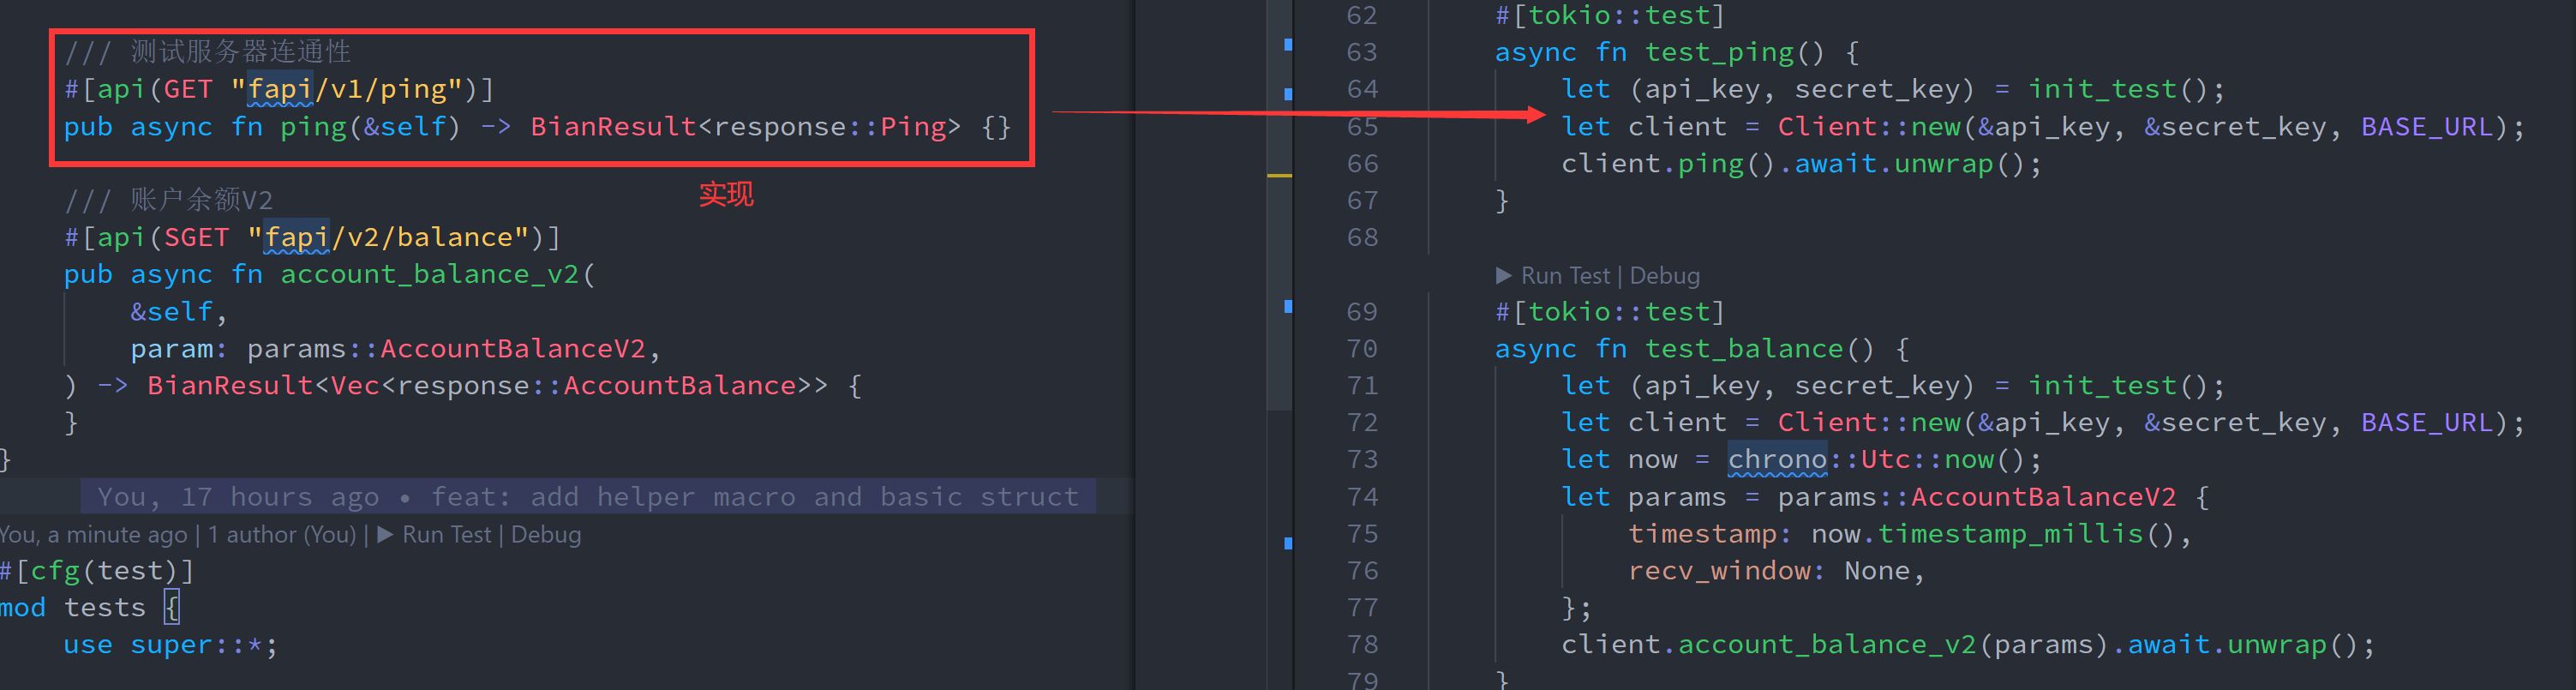
Task: Click the Run Test play triangle above test_balance
Action: click(1503, 275)
